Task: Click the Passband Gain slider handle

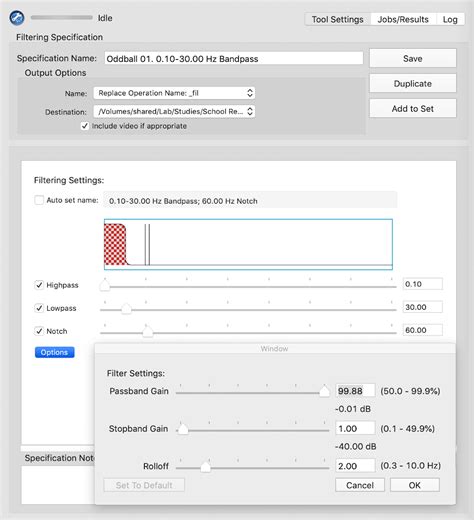Action: [324, 391]
